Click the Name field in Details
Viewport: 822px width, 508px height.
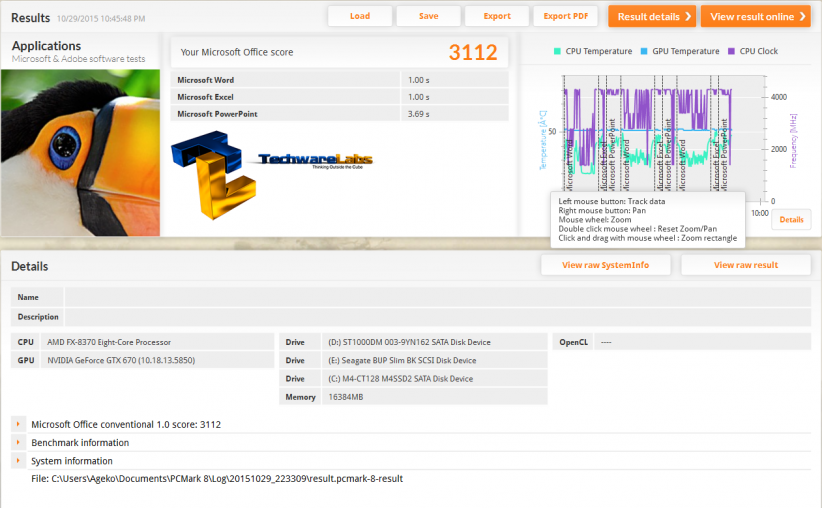click(438, 297)
